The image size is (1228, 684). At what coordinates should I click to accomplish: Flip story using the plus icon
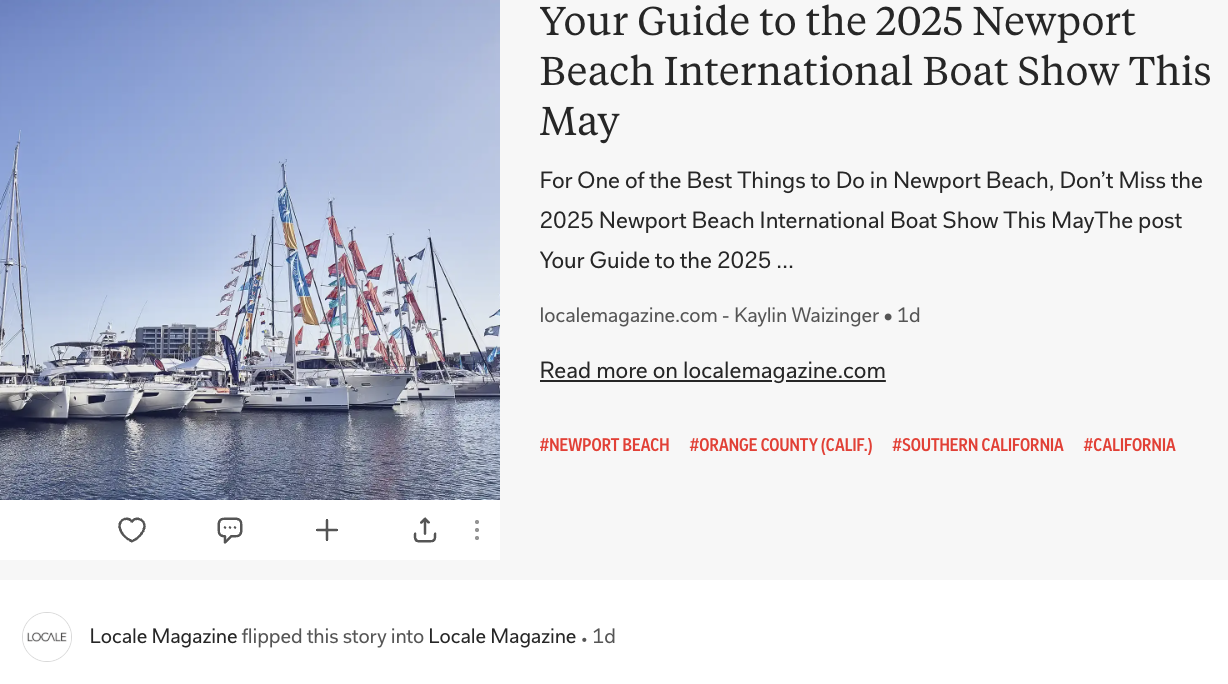click(327, 530)
